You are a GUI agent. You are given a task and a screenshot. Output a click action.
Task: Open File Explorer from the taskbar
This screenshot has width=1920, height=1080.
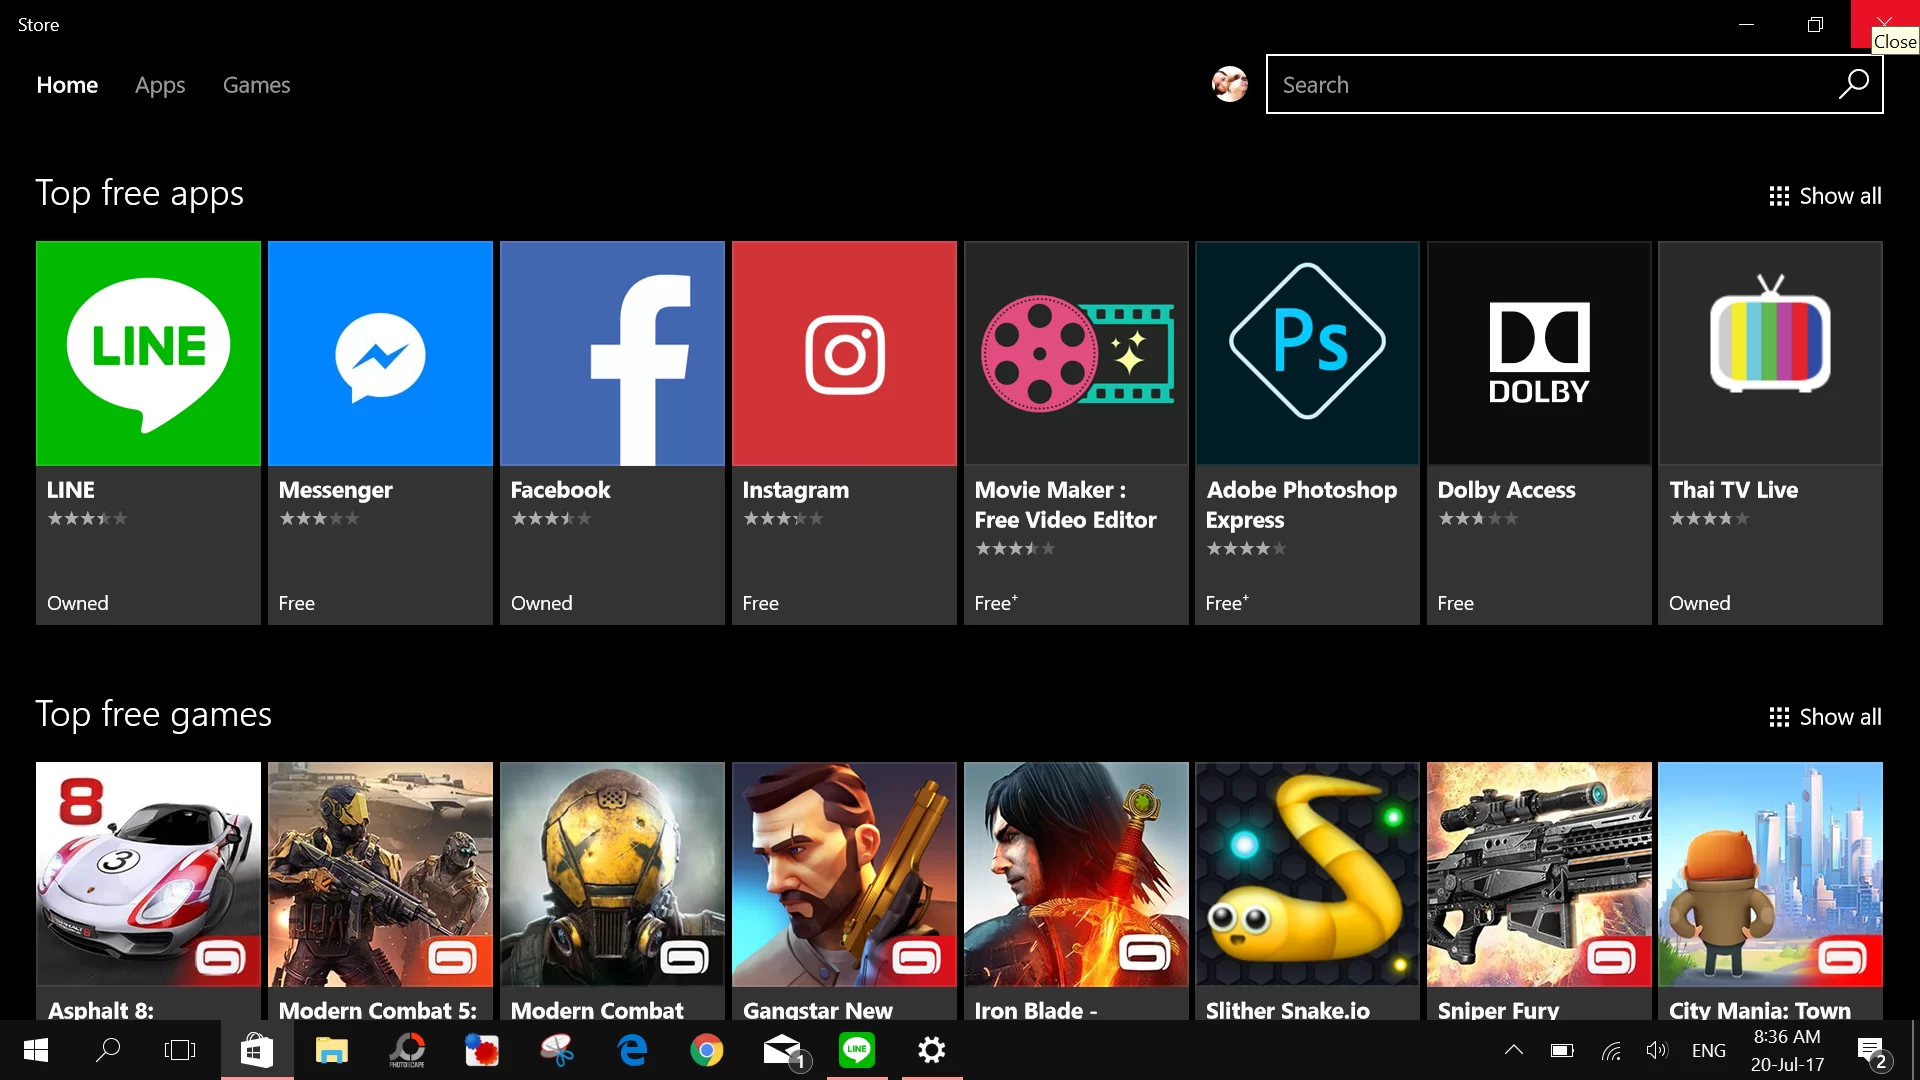[331, 1050]
